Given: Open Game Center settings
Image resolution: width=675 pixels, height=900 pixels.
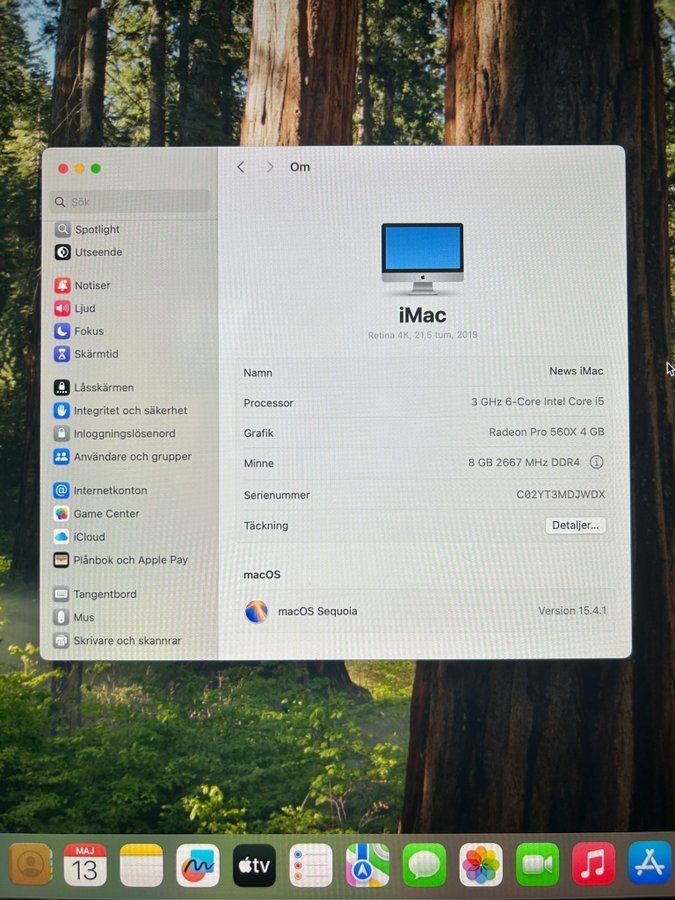Looking at the screenshot, I should pos(106,513).
